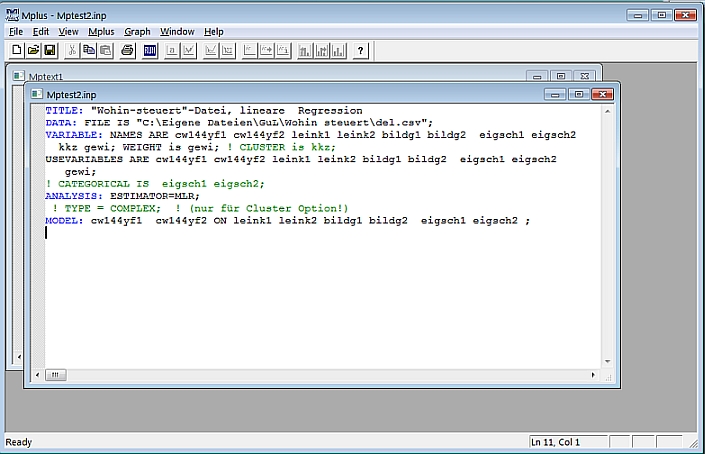The height and width of the screenshot is (454, 705).
Task: Click the bar chart icon with arrow
Action: [x=321, y=50]
